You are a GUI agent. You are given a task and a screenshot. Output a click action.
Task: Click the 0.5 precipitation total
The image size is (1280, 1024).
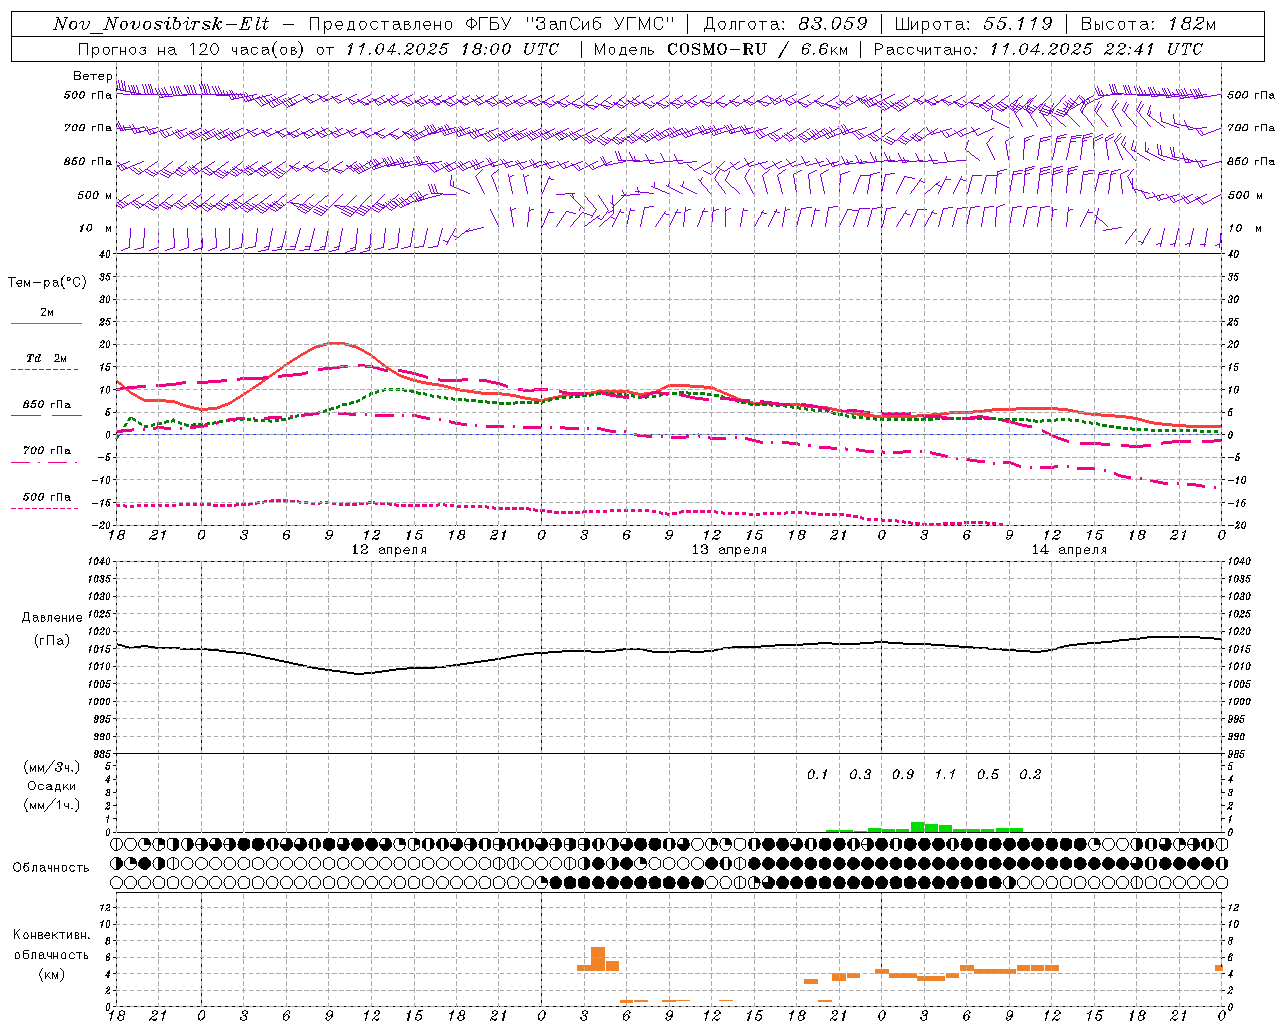coord(988,774)
